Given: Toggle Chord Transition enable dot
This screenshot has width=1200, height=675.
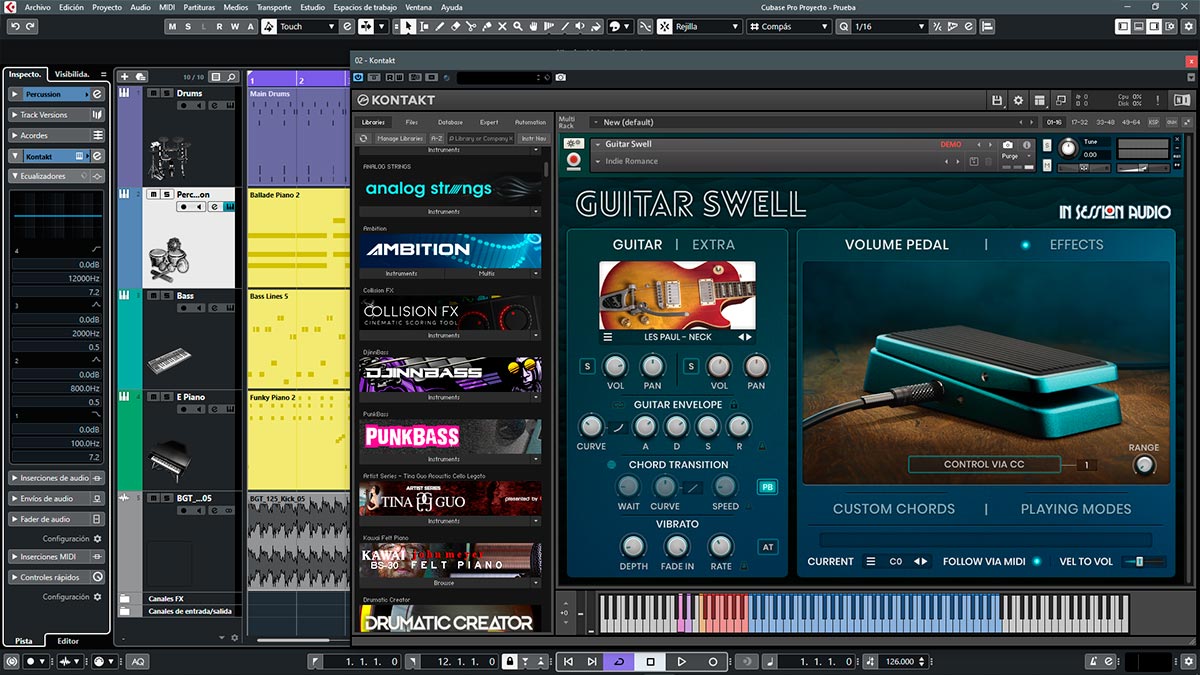Looking at the screenshot, I should point(611,465).
